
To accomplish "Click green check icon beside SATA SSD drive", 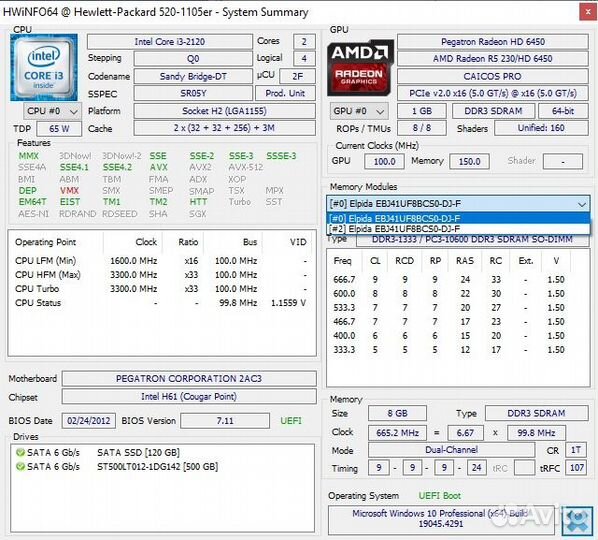I will click(x=20, y=453).
